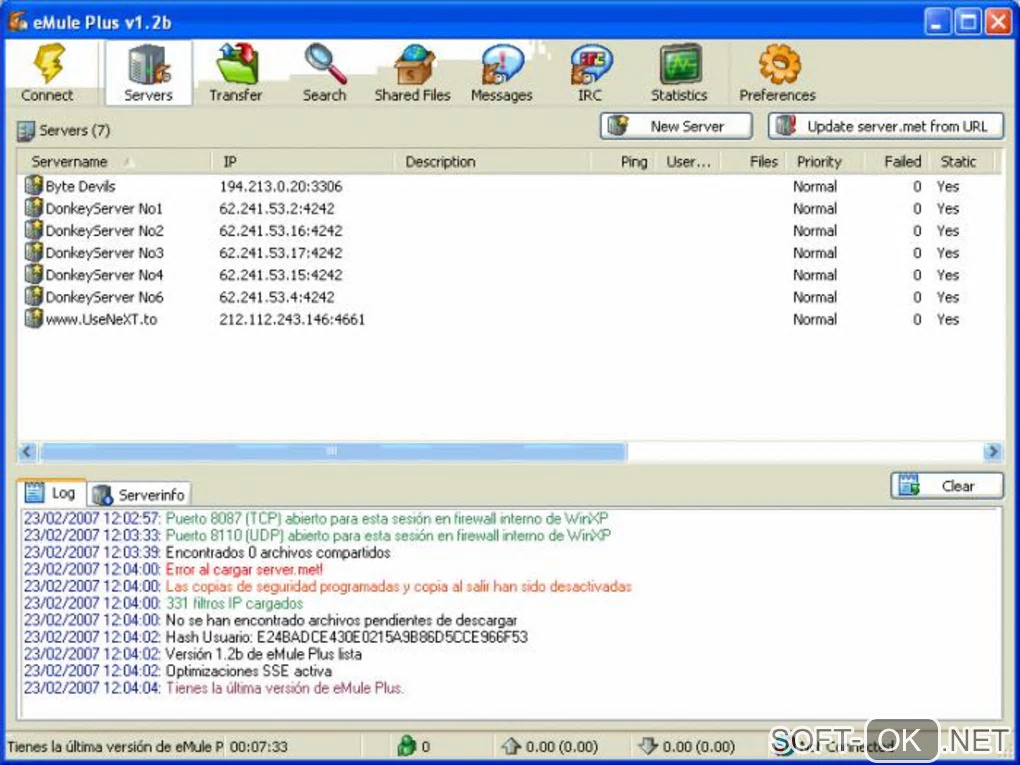Screen dimensions: 1020x765
Task: Click the DonkeyServer No6 server icon
Action: 33,296
